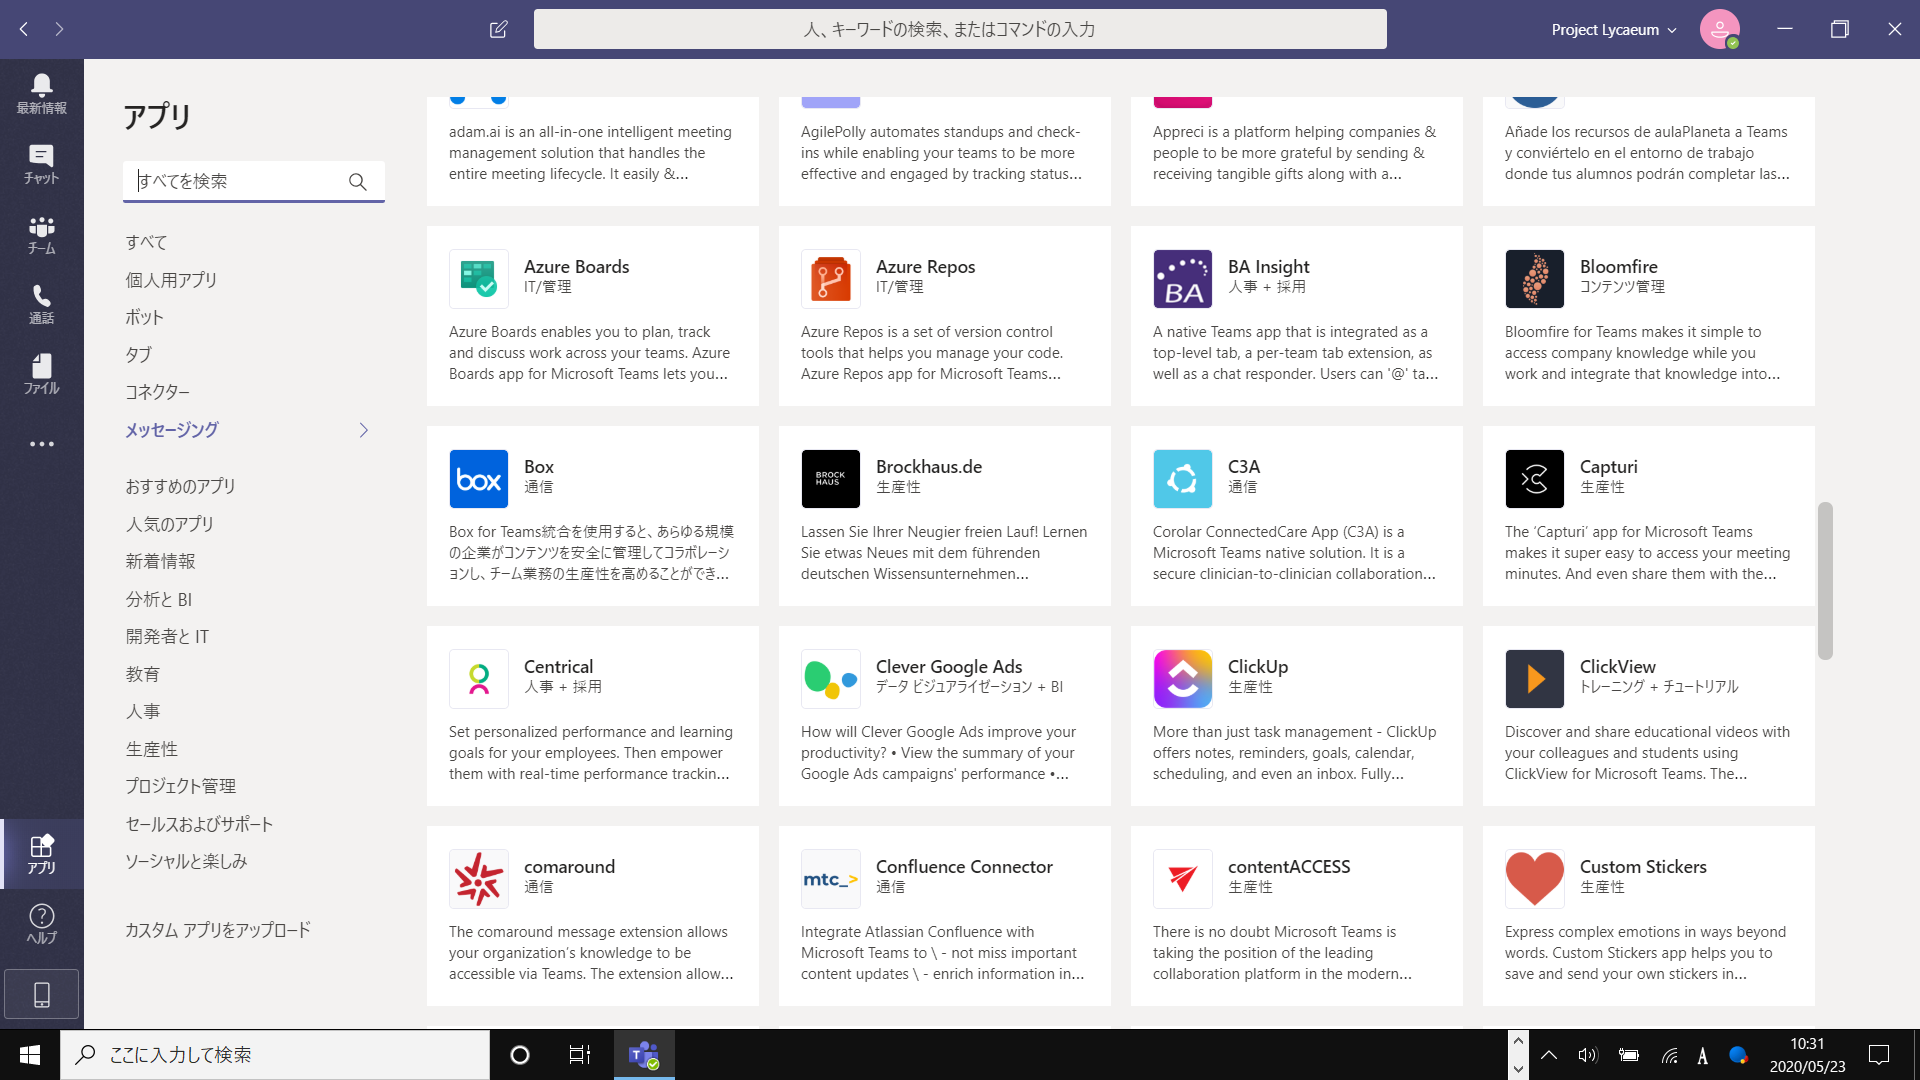Click the mobile app download icon

point(41,994)
